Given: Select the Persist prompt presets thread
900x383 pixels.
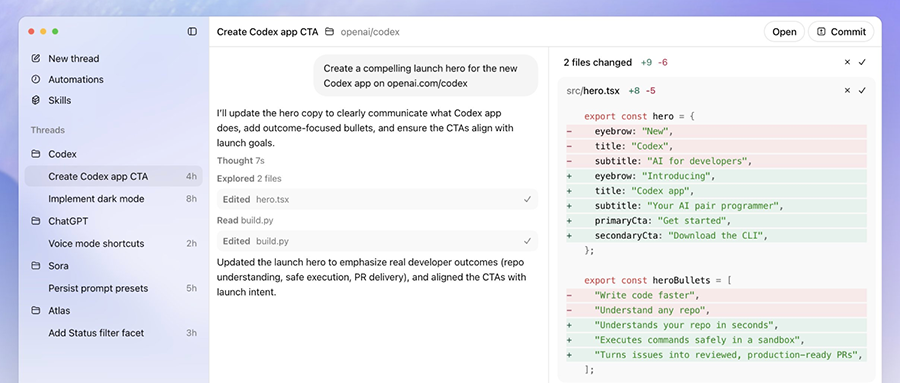Looking at the screenshot, I should (x=114, y=288).
